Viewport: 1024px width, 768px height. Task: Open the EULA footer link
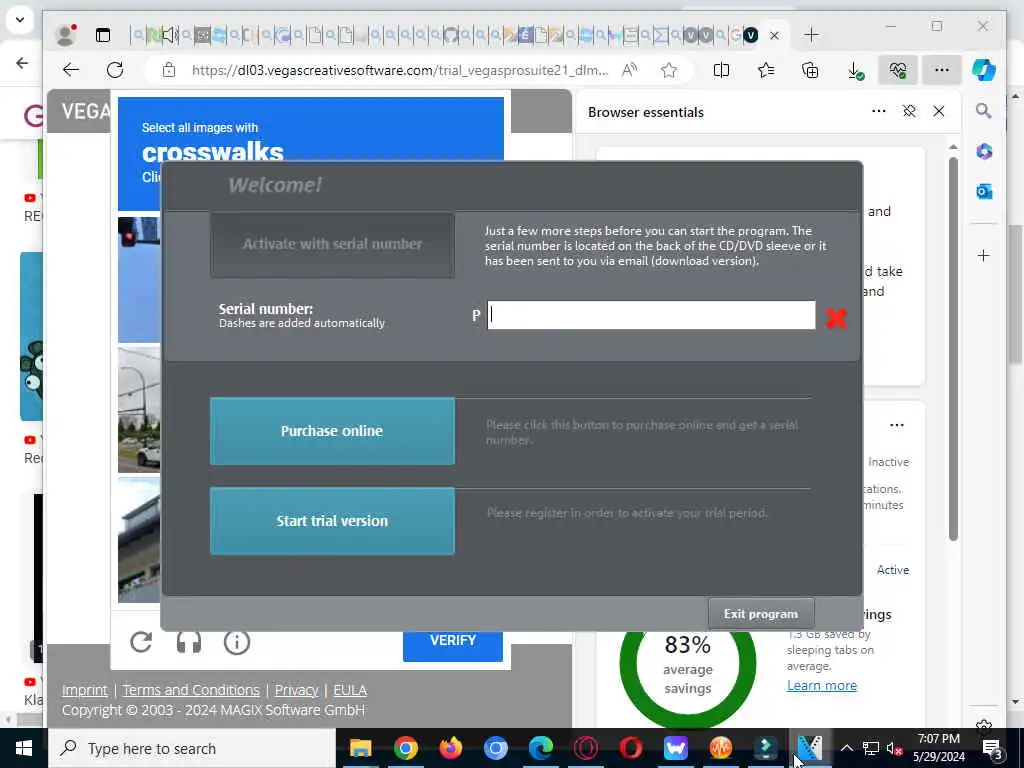click(350, 690)
